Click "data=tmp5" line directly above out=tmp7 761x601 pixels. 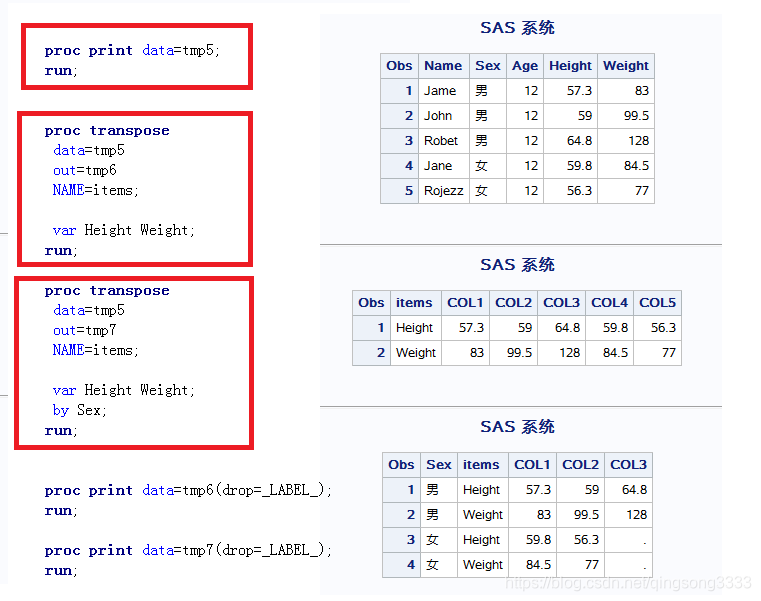(x=89, y=310)
